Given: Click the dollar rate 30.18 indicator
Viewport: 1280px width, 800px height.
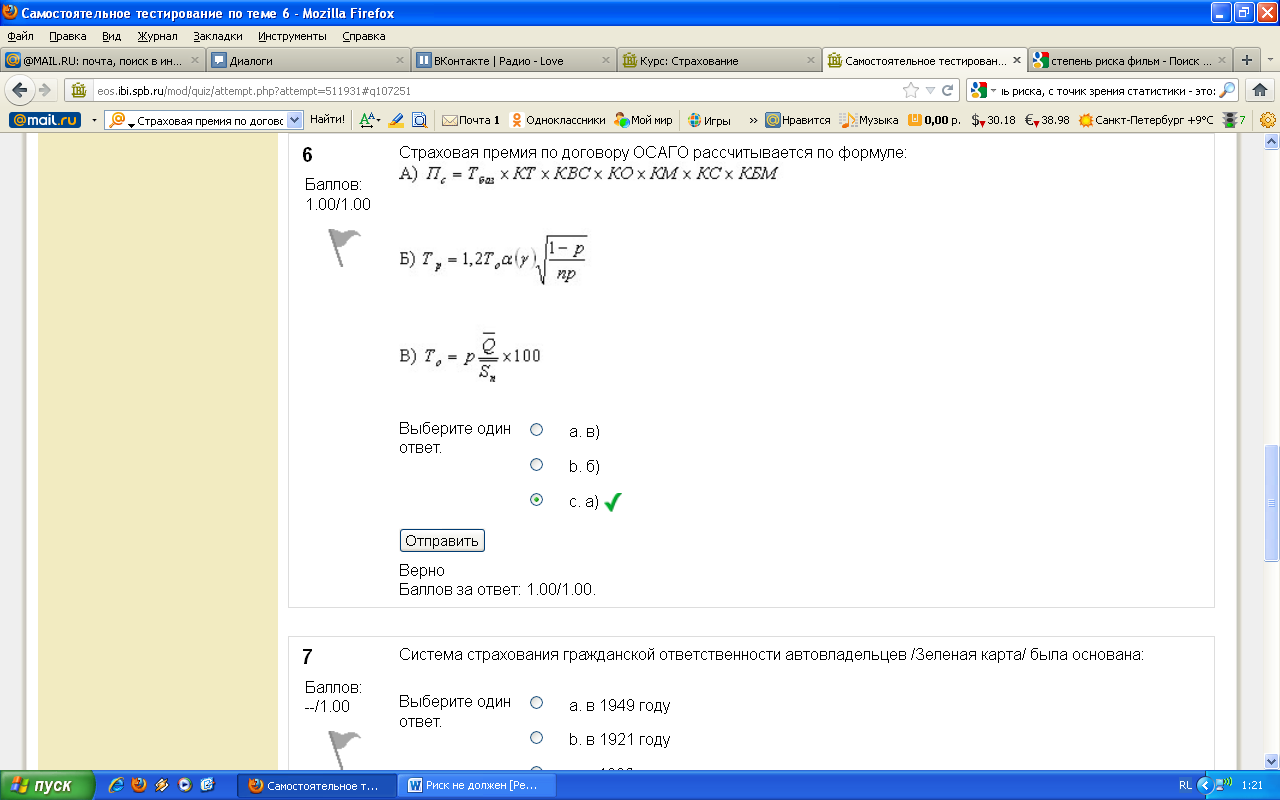Looking at the screenshot, I should coord(993,120).
